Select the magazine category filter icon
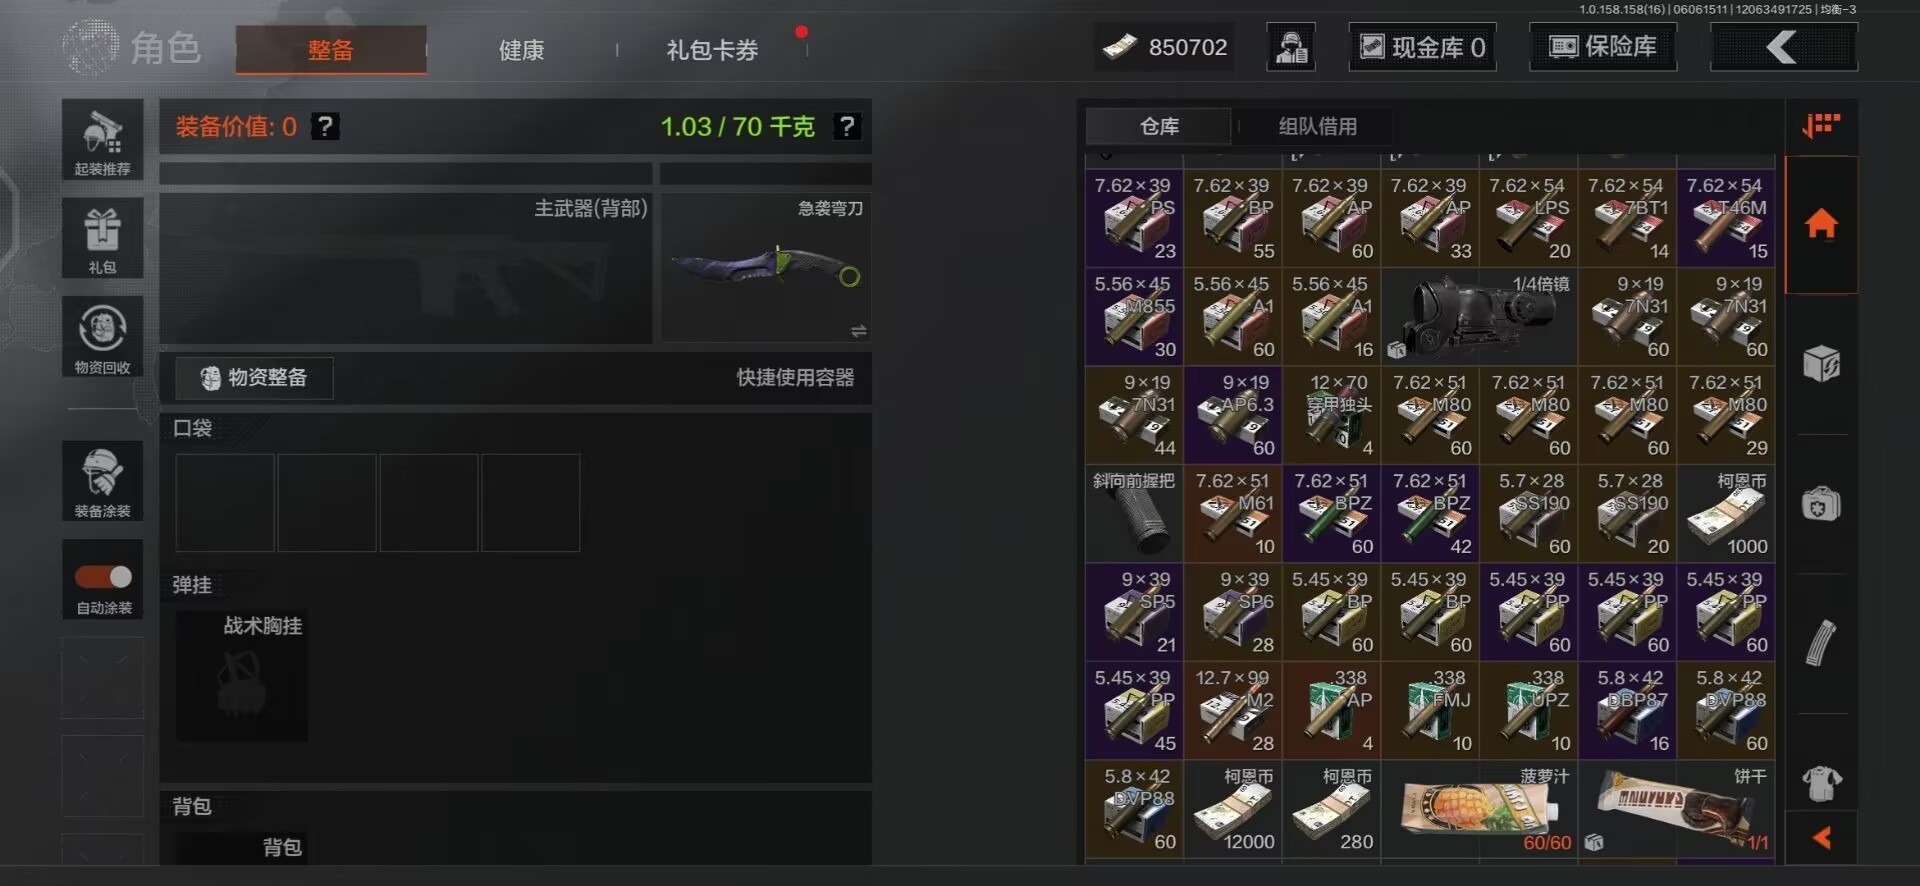The height and width of the screenshot is (886, 1920). tap(1821, 643)
